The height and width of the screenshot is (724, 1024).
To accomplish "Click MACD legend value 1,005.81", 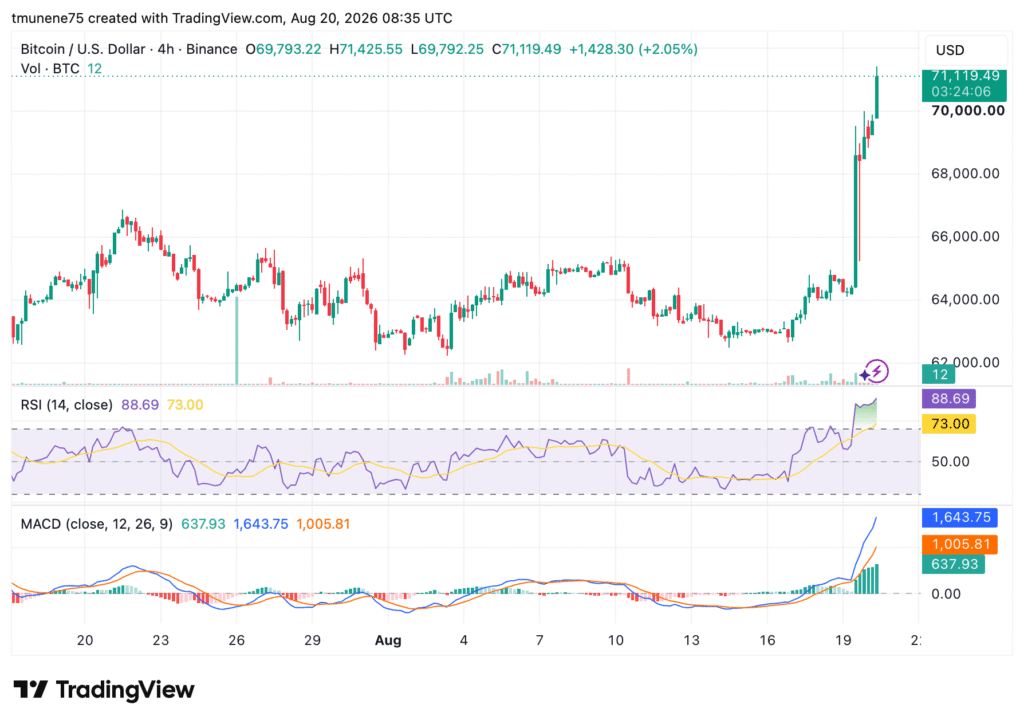I will tap(323, 524).
